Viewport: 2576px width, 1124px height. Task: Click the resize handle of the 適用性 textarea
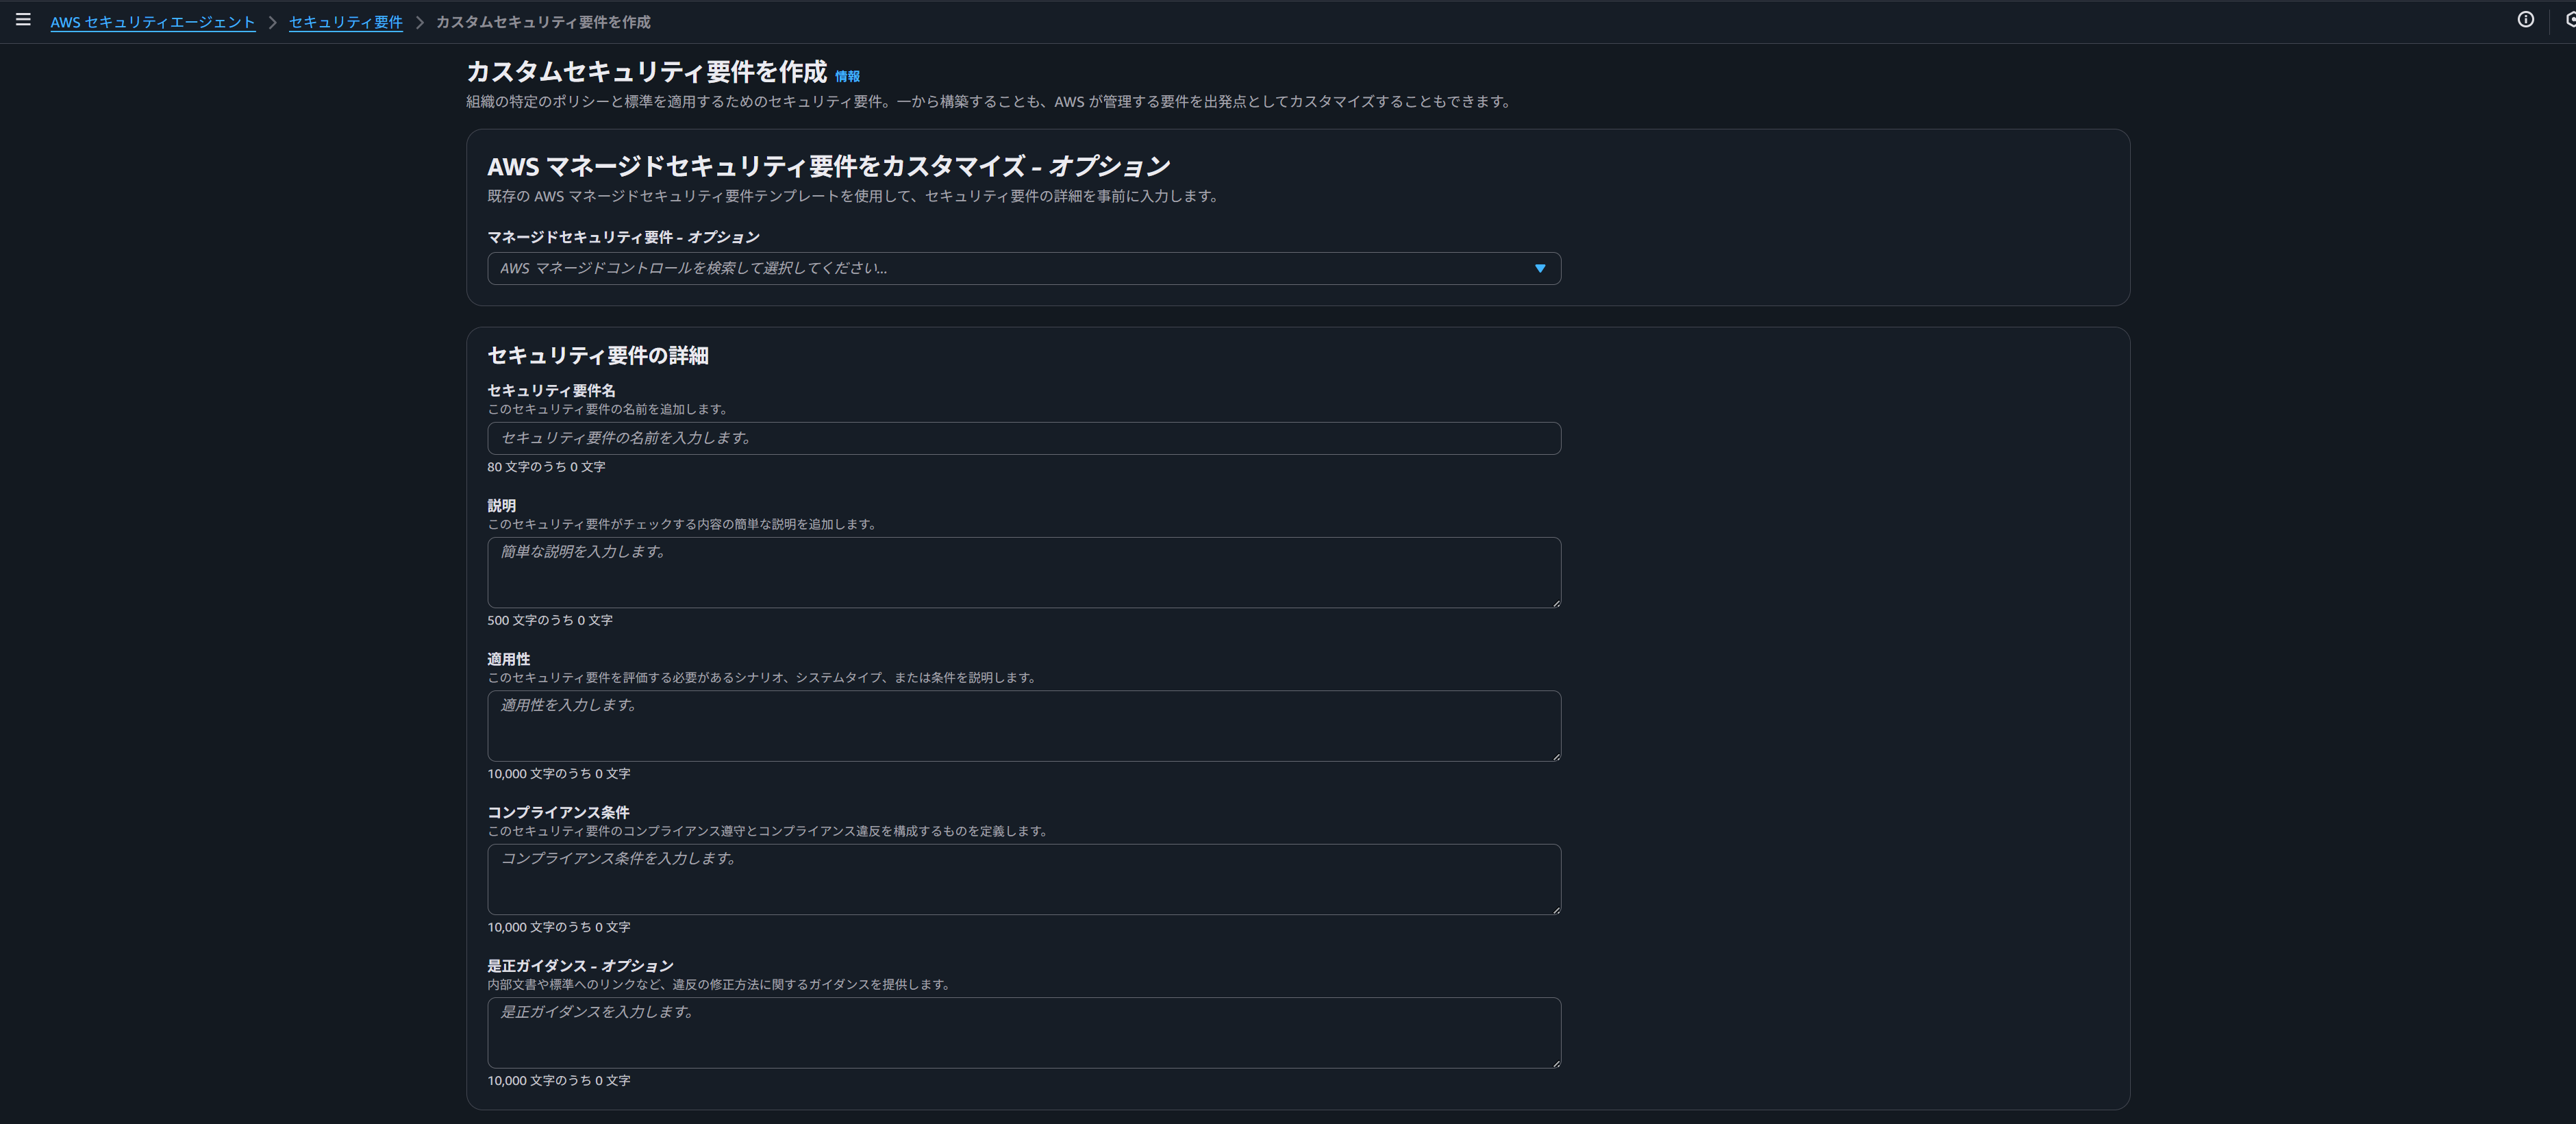click(1556, 757)
